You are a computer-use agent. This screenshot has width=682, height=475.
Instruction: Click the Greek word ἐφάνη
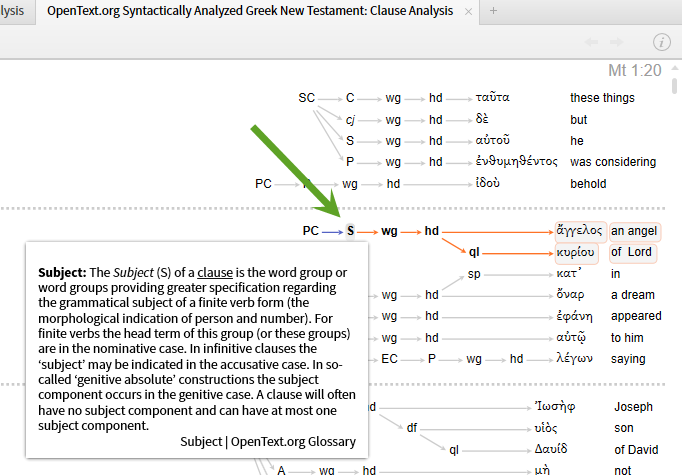[x=575, y=316]
